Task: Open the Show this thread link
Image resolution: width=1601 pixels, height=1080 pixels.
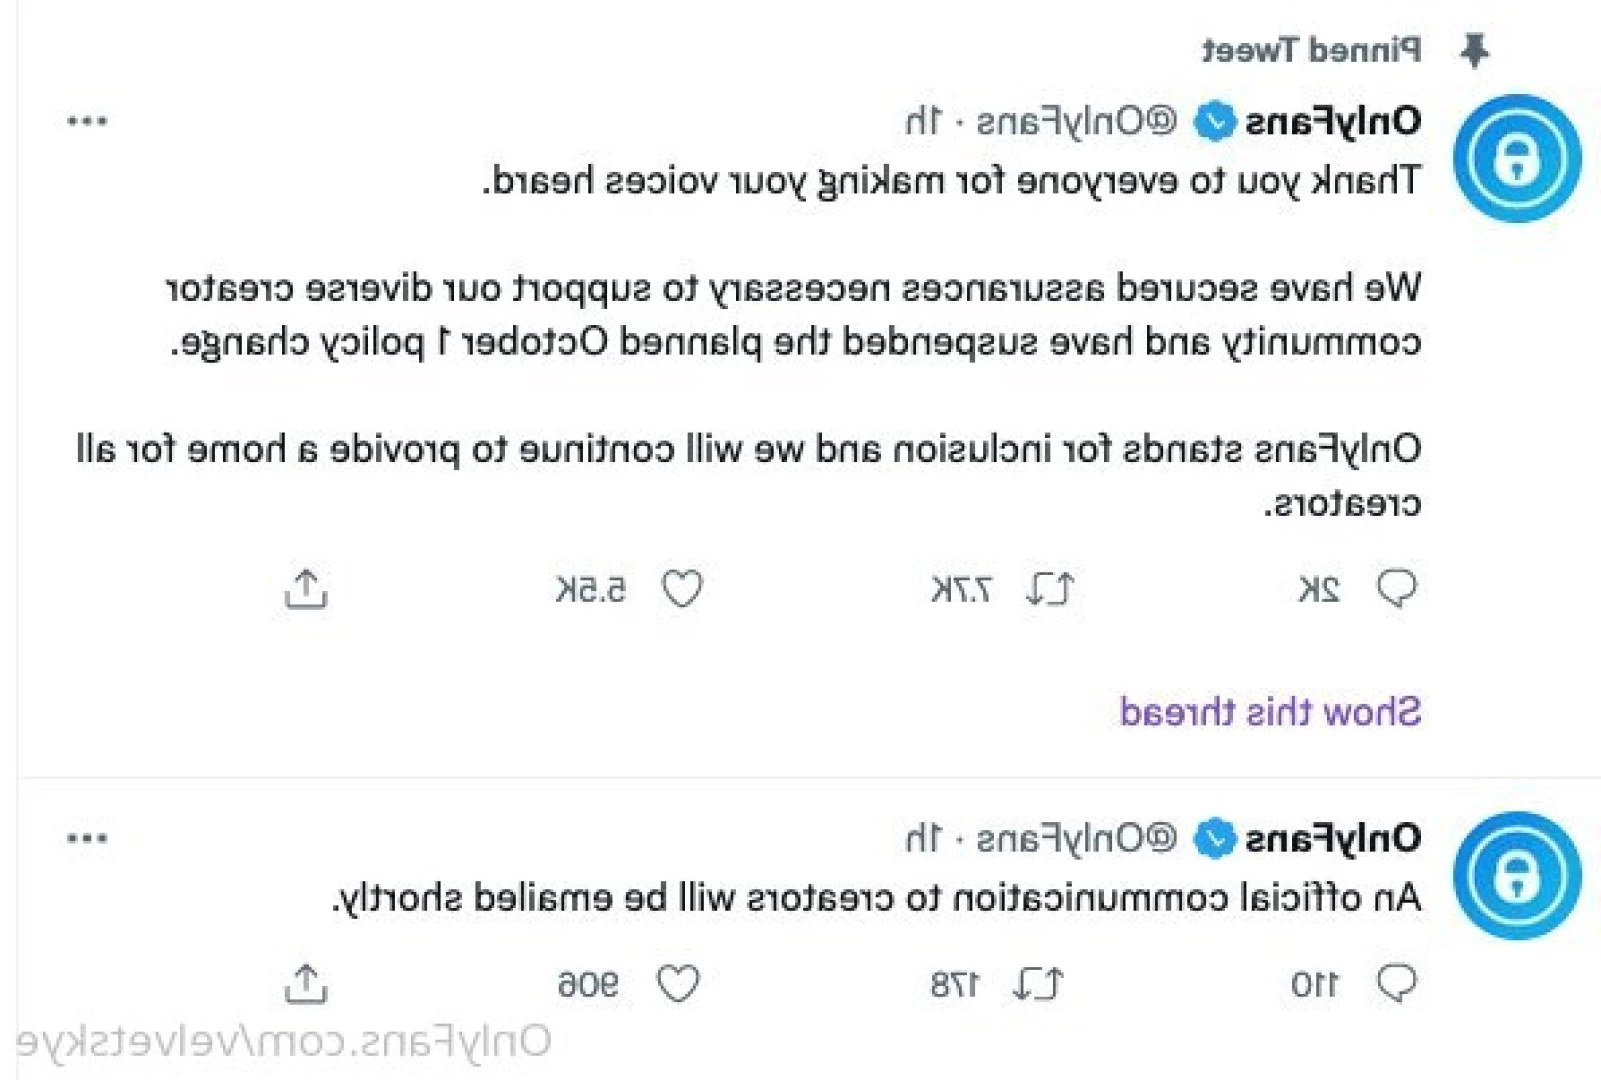Action: (x=1270, y=712)
